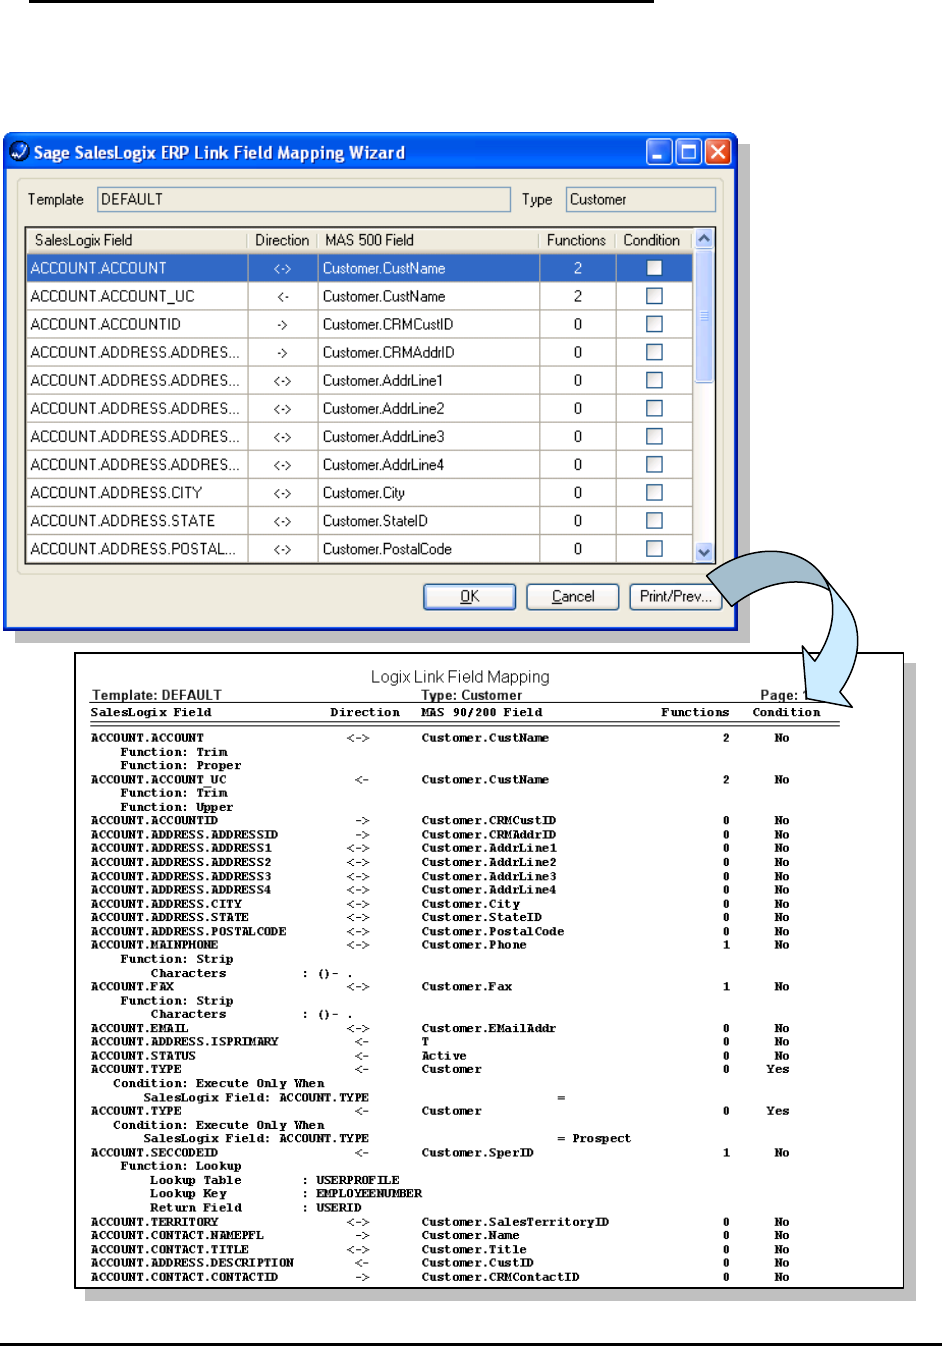Tick Condition checkbox for ACCOUNT.ACCOUNTID row
The height and width of the screenshot is (1346, 942).
click(654, 324)
